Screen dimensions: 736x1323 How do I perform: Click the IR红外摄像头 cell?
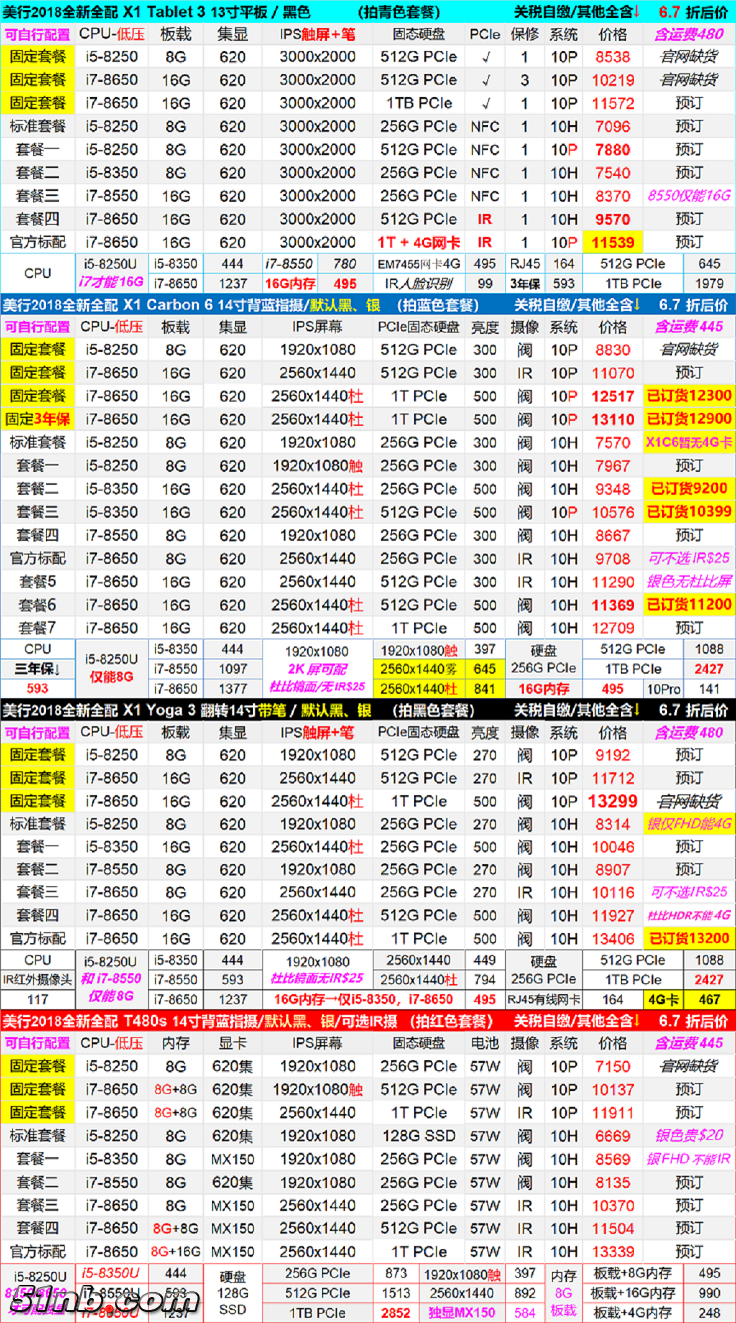pos(37,979)
